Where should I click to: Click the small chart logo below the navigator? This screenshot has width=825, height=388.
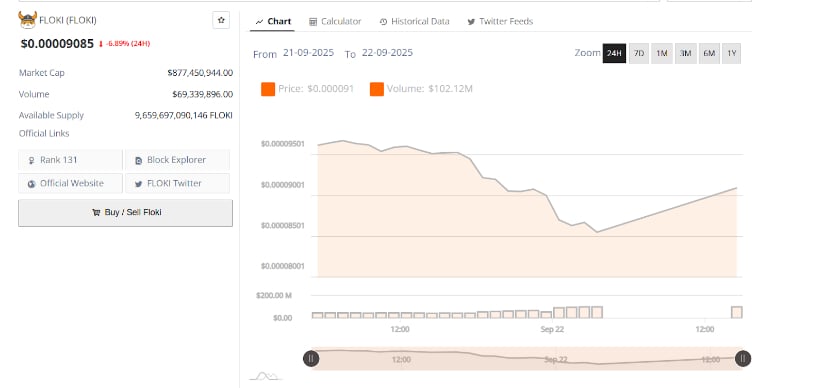265,376
